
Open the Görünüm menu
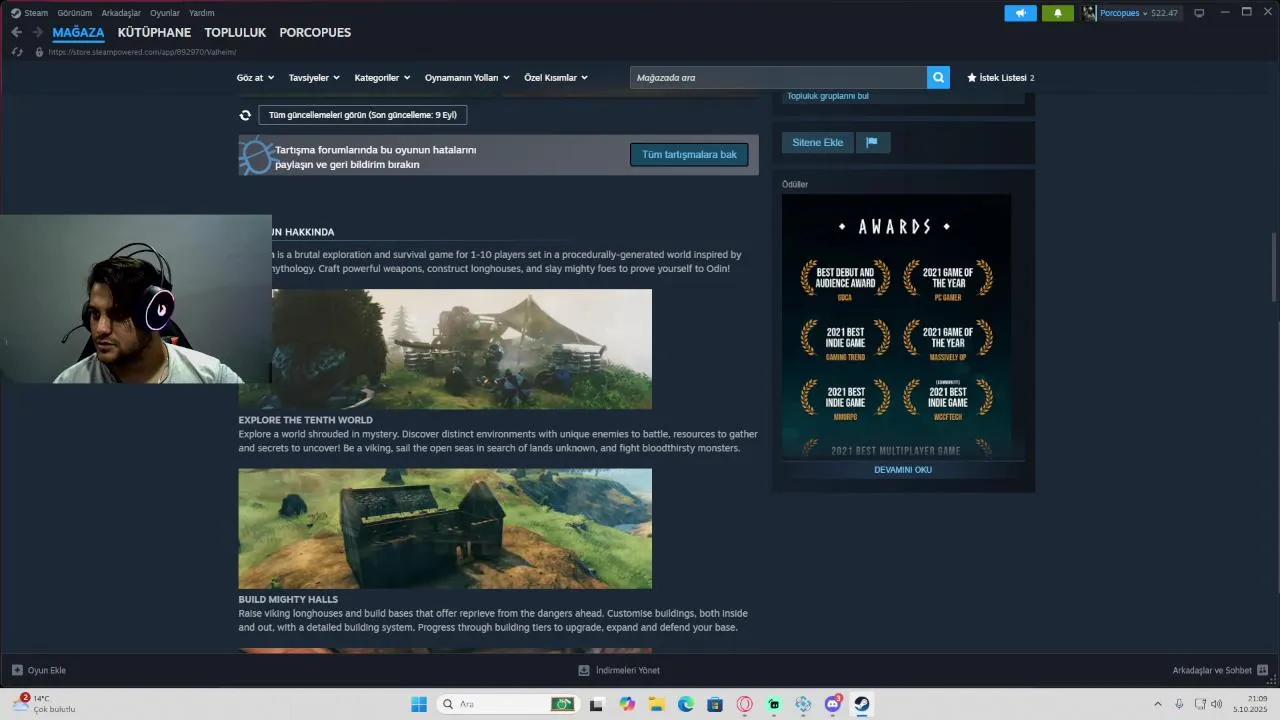pyautogui.click(x=74, y=13)
